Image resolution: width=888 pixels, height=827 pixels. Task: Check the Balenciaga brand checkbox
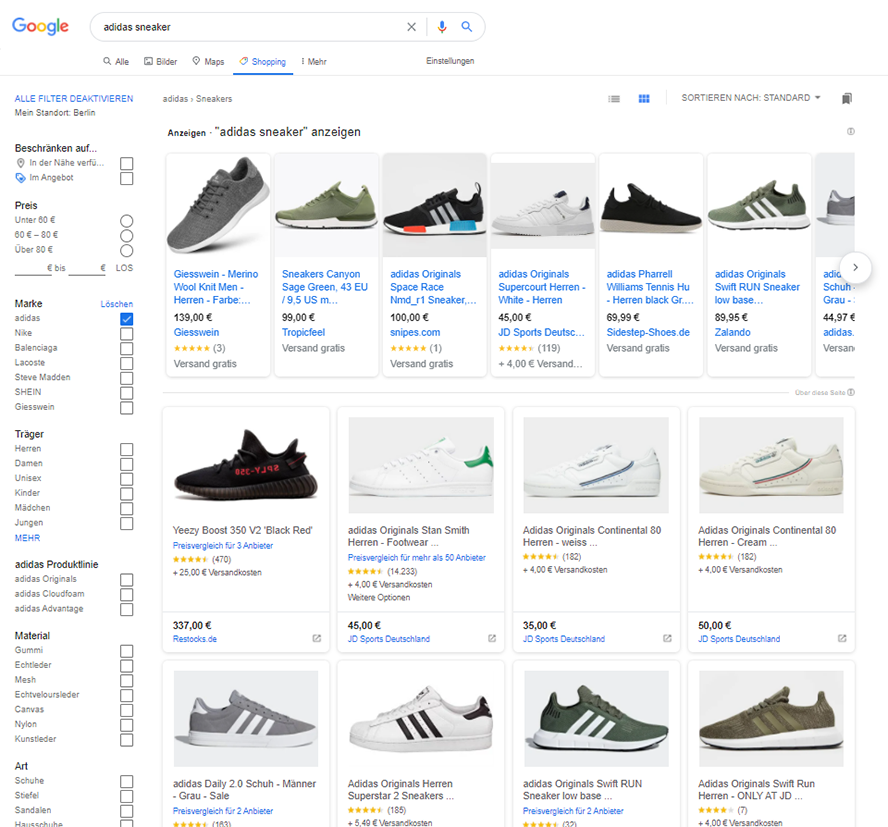click(x=127, y=348)
